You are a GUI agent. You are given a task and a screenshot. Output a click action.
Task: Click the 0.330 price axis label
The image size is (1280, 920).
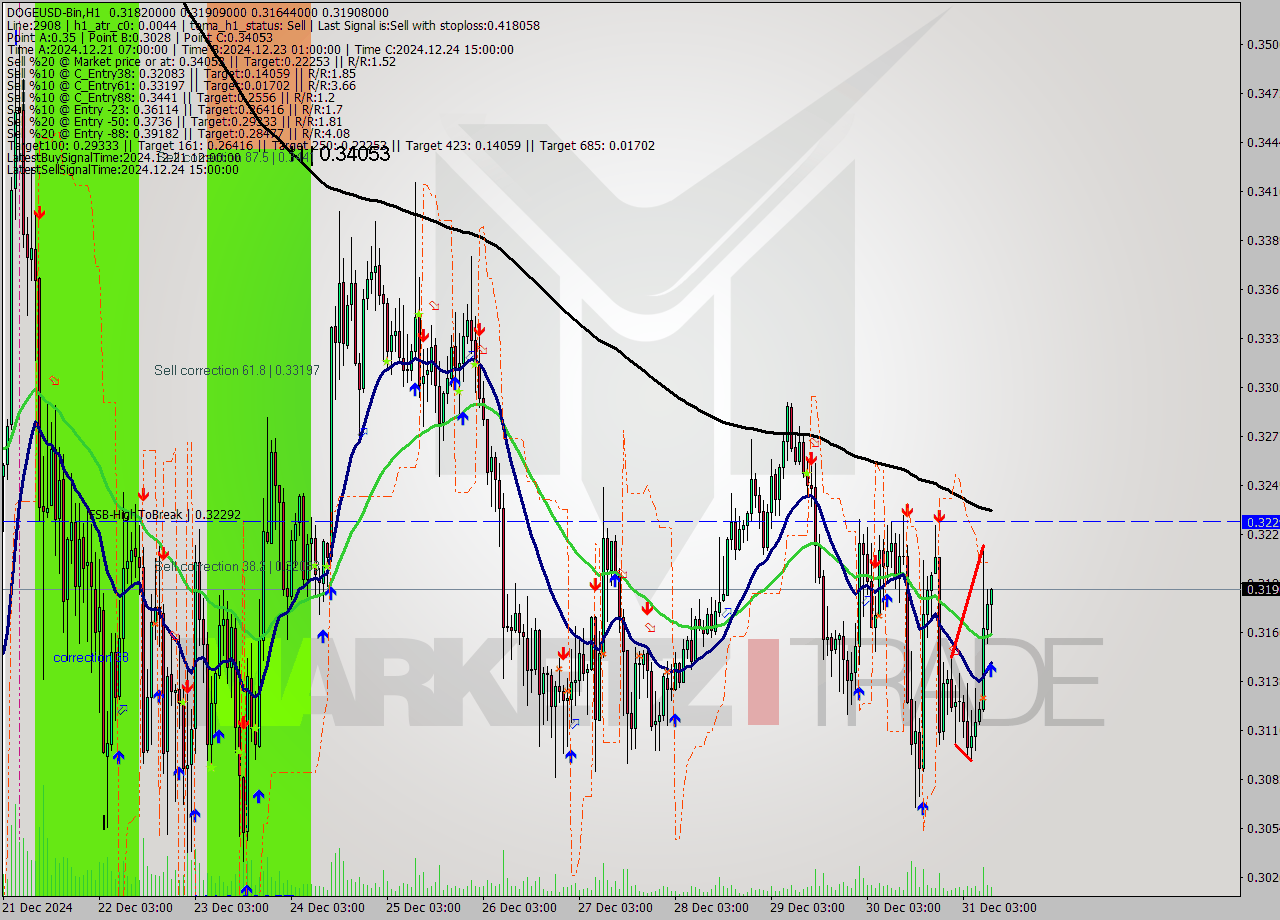1263,388
